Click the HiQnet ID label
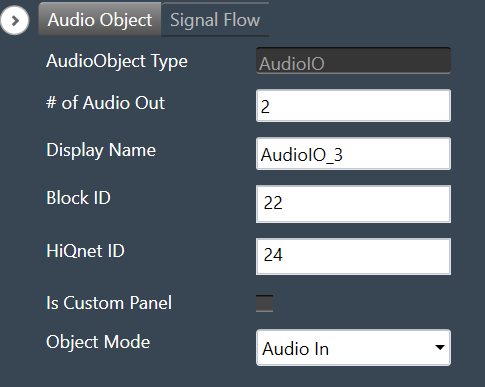485x387 pixels. (x=85, y=251)
